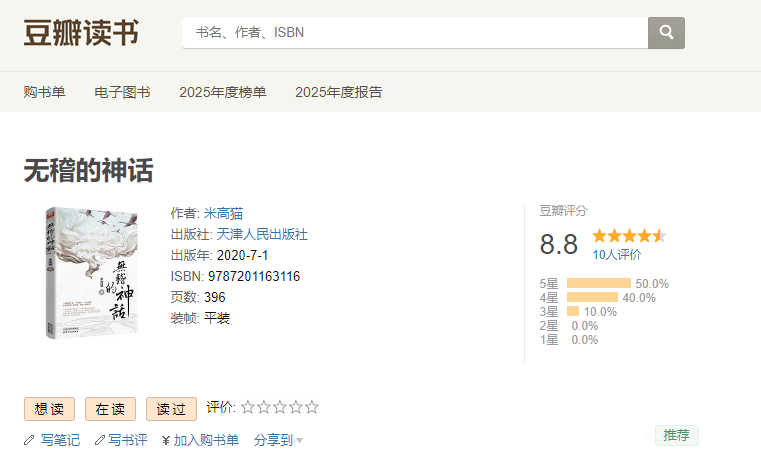The width and height of the screenshot is (761, 469).
Task: Open author link 米高猫
Action: pyautogui.click(x=223, y=213)
